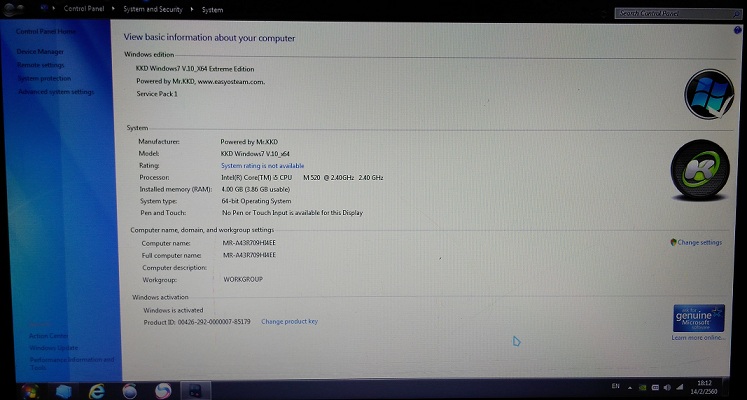Open the network signal tray icon
This screenshot has width=747, height=400.
(680, 387)
